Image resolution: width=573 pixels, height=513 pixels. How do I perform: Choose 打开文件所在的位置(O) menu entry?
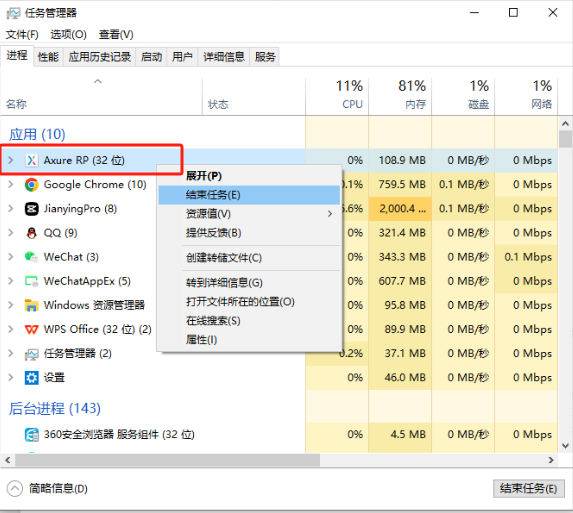[250, 302]
